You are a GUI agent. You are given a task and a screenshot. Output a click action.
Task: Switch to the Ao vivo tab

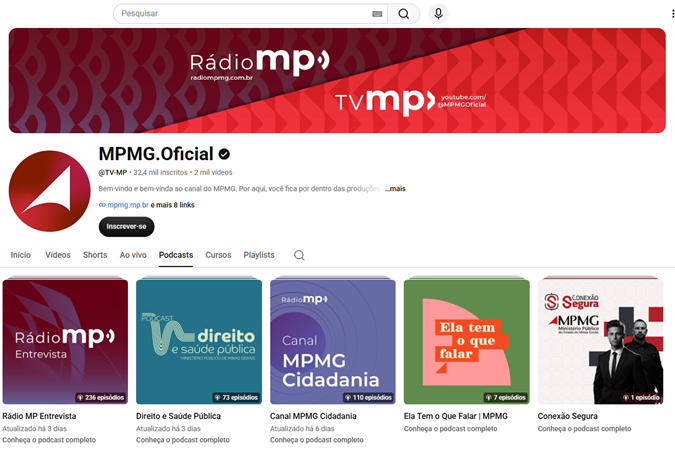[x=133, y=255]
